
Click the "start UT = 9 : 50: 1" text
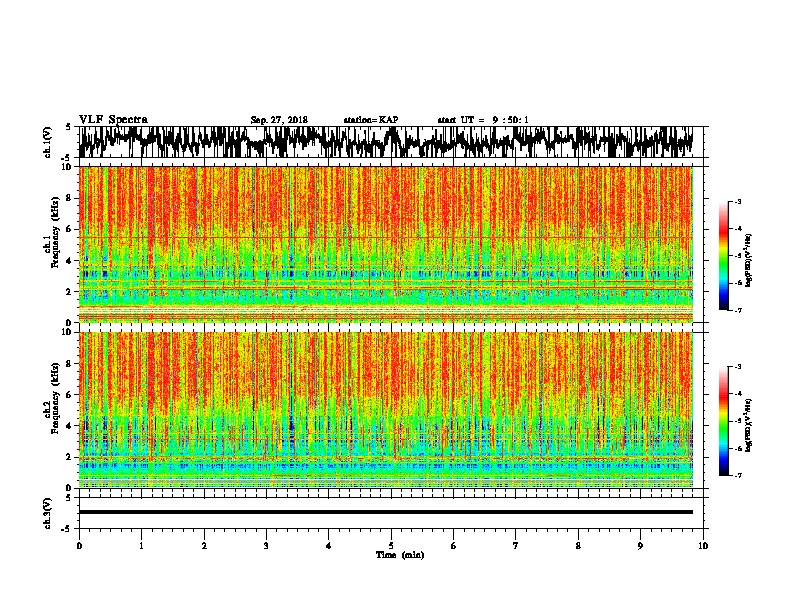(483, 120)
